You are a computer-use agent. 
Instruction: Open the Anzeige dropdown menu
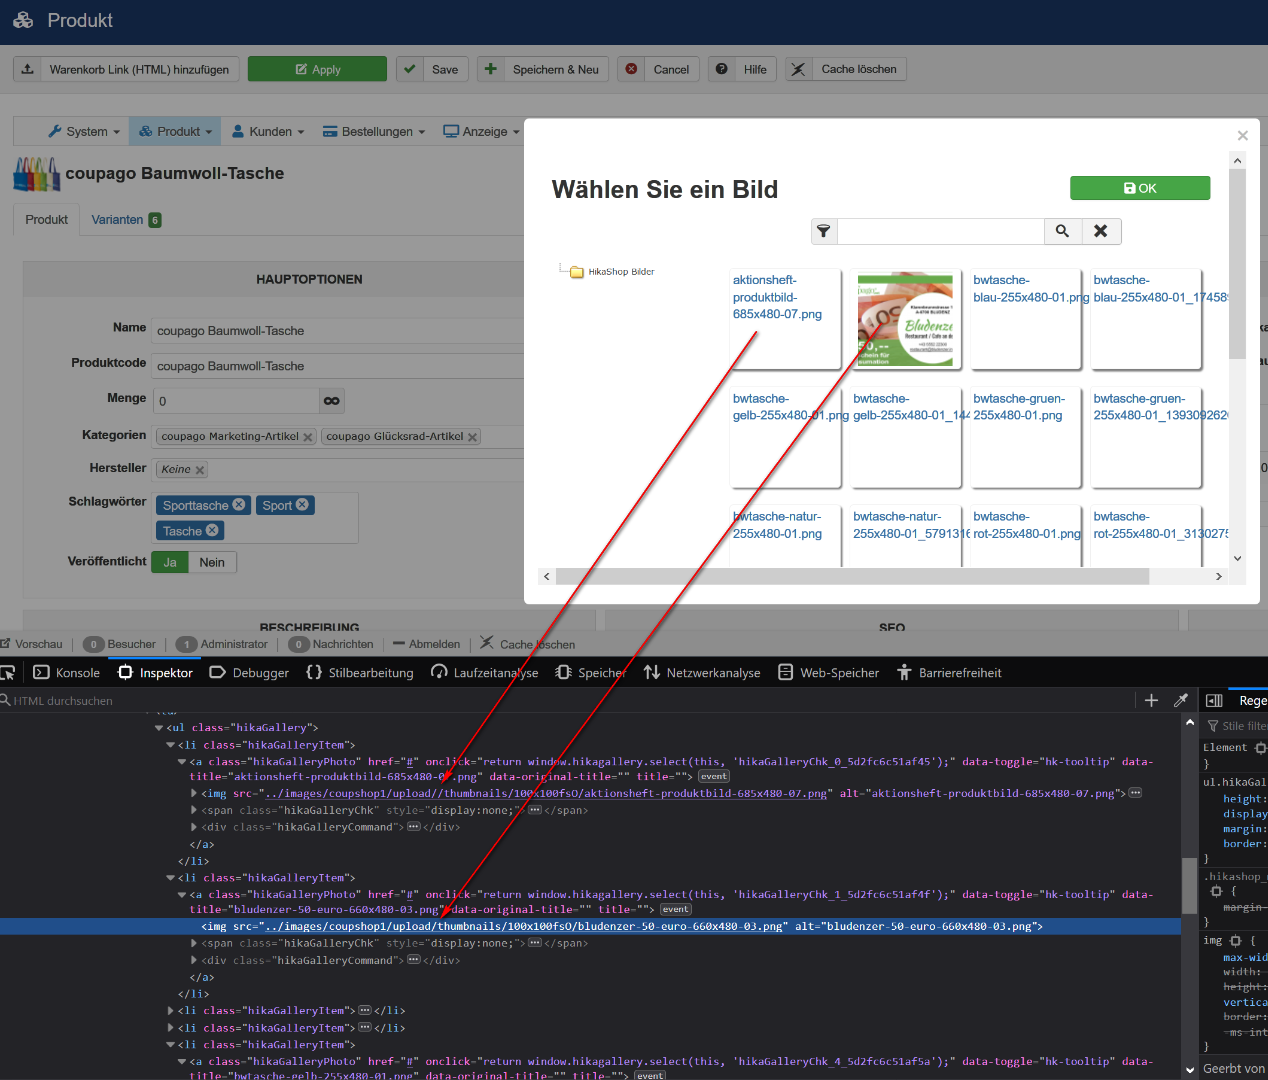tap(482, 131)
